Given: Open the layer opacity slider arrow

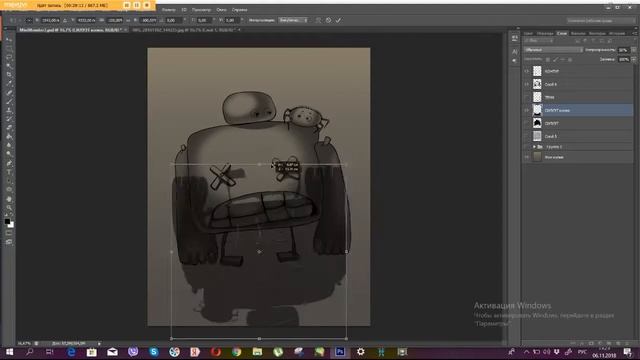Looking at the screenshot, I should click(x=633, y=50).
